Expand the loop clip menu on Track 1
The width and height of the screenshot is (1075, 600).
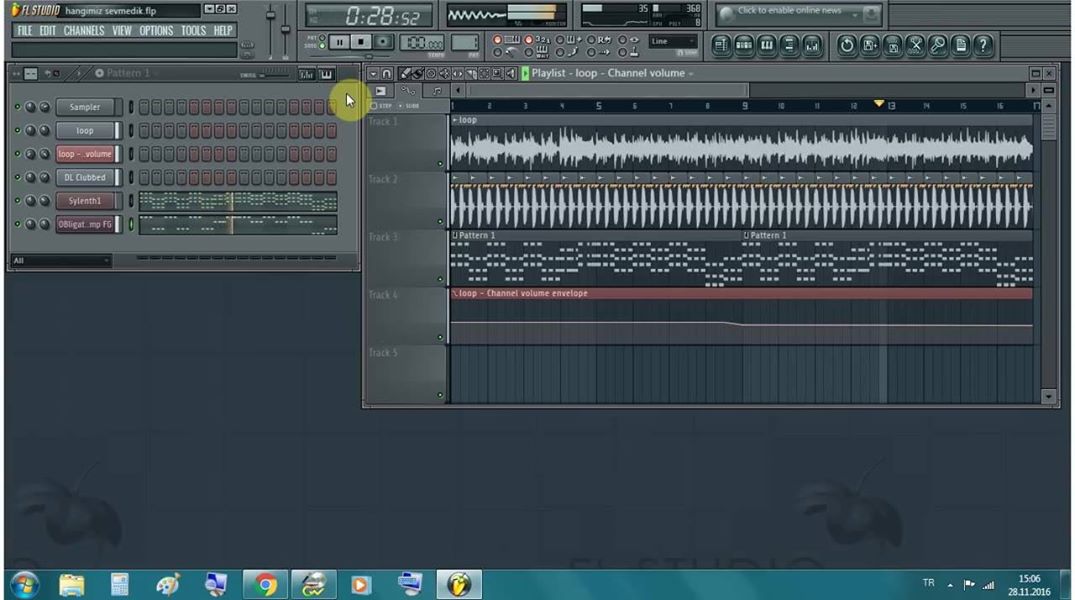point(455,120)
